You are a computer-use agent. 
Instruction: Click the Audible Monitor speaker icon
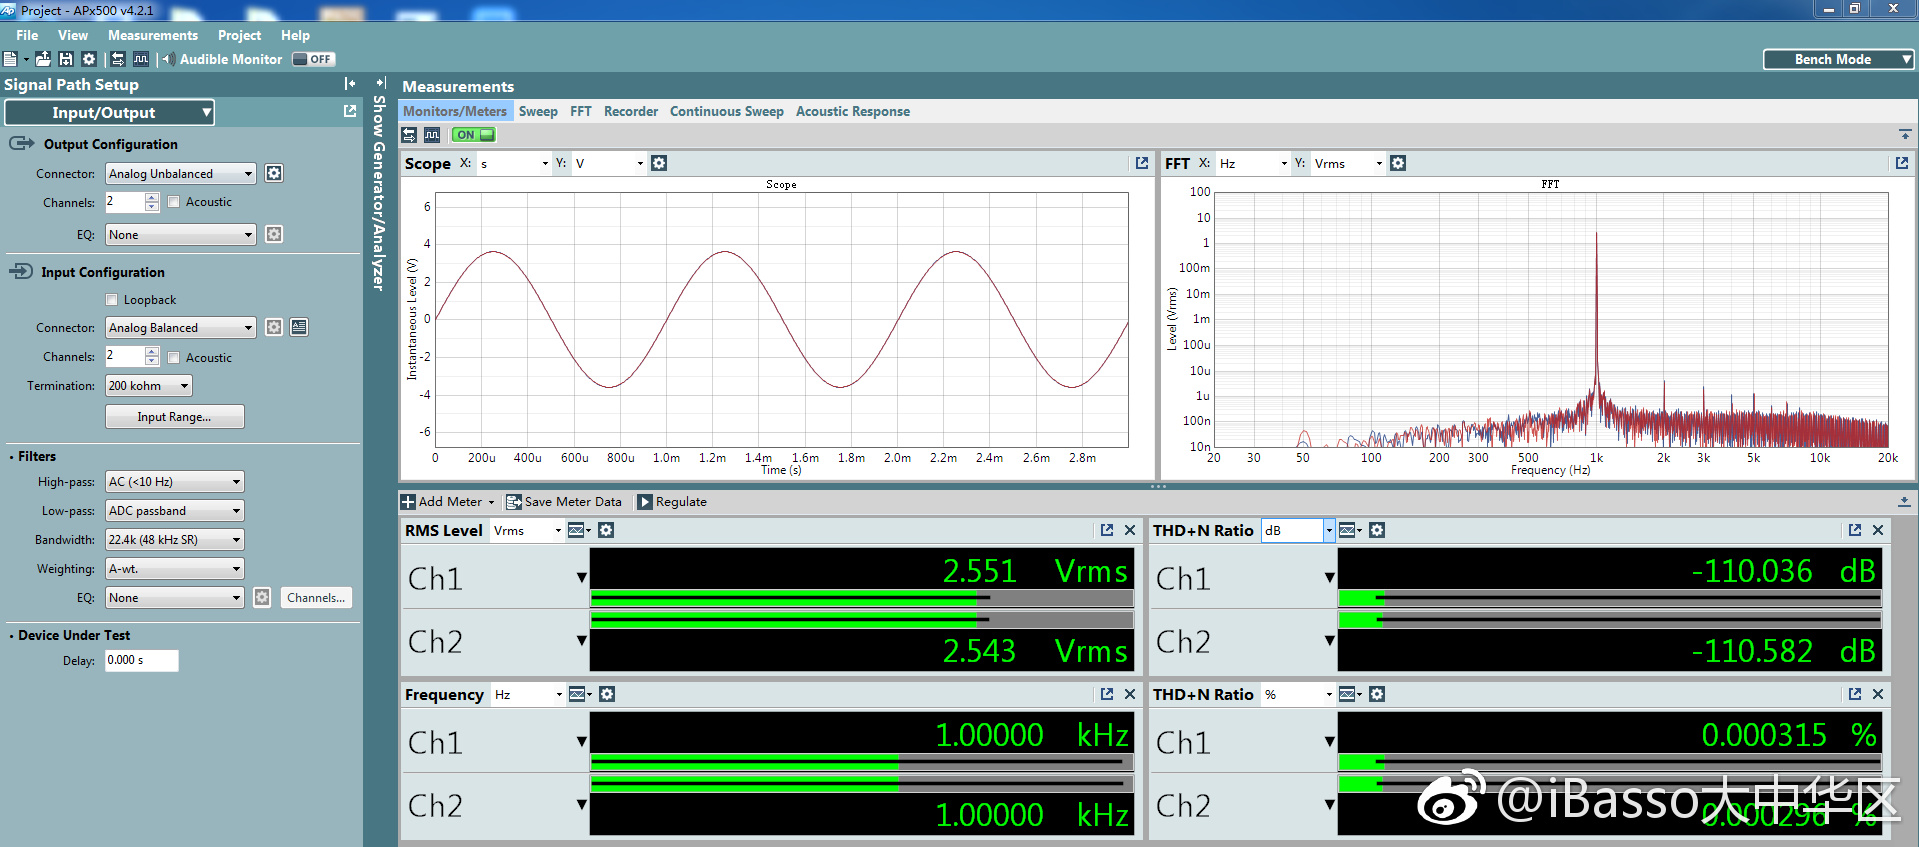click(x=169, y=59)
